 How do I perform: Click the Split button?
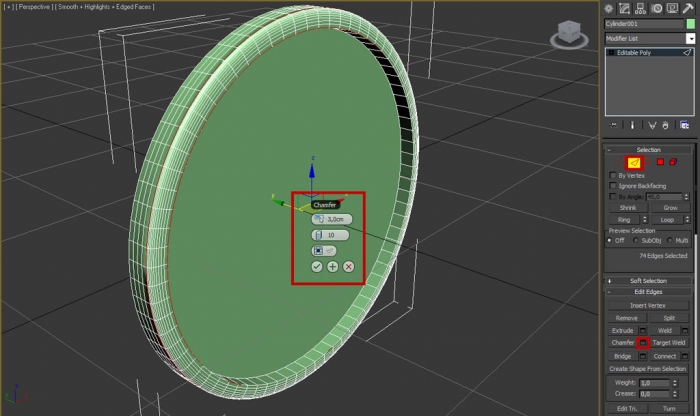(669, 318)
